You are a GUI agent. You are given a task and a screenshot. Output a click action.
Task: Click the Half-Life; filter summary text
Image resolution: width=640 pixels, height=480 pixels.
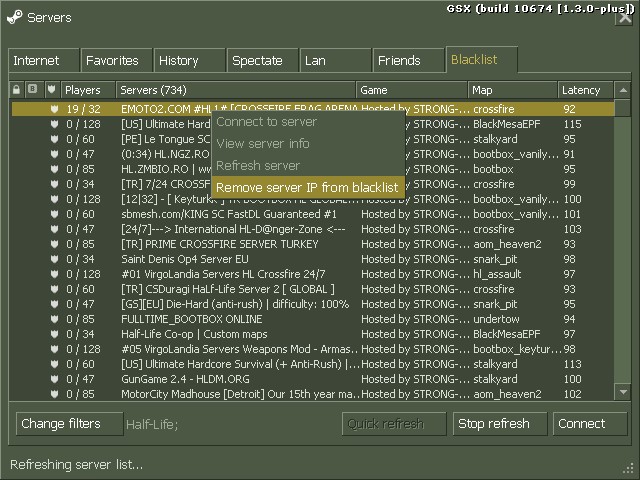pos(152,424)
